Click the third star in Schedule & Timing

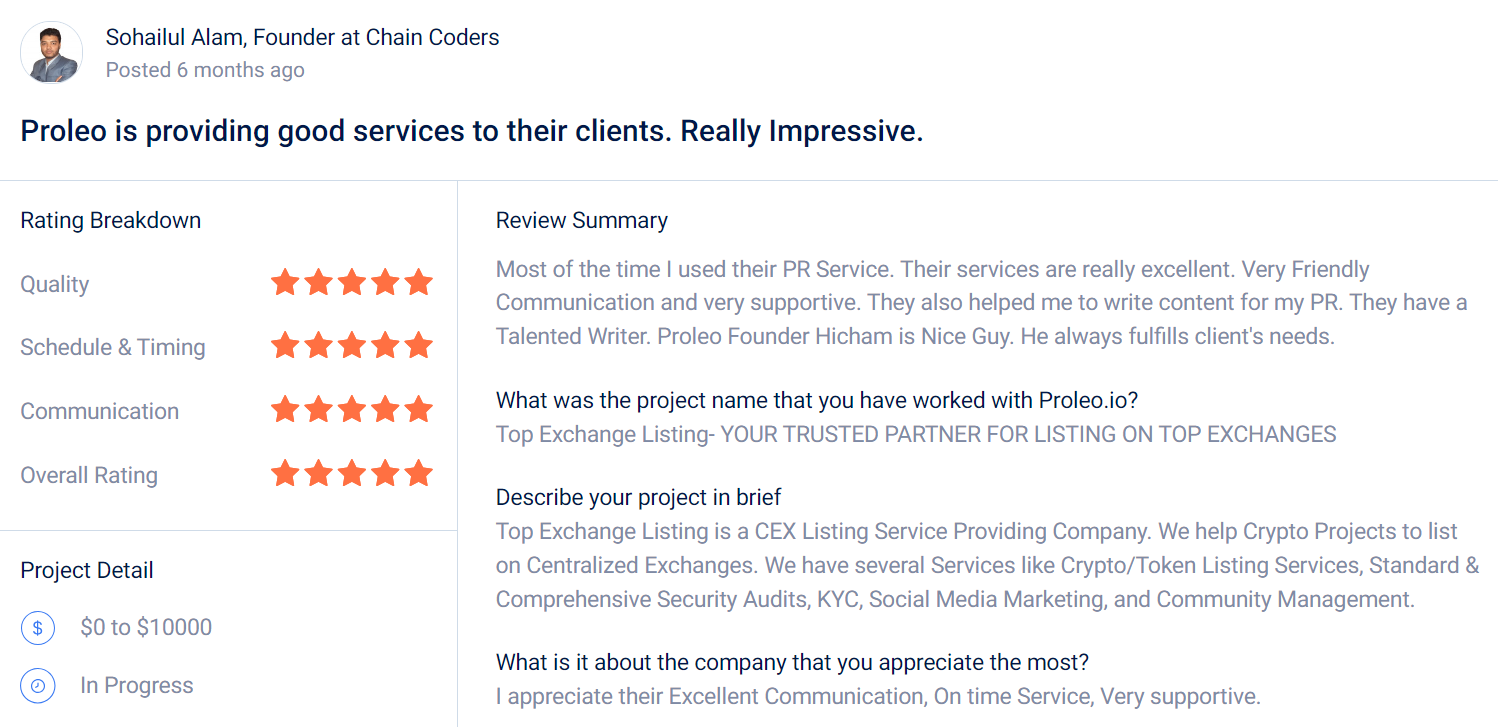tap(352, 347)
